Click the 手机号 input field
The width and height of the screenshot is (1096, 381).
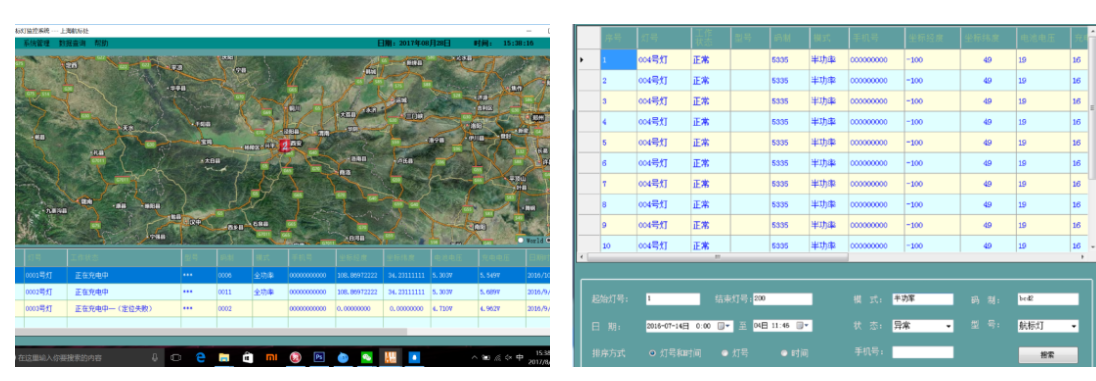(x=923, y=352)
